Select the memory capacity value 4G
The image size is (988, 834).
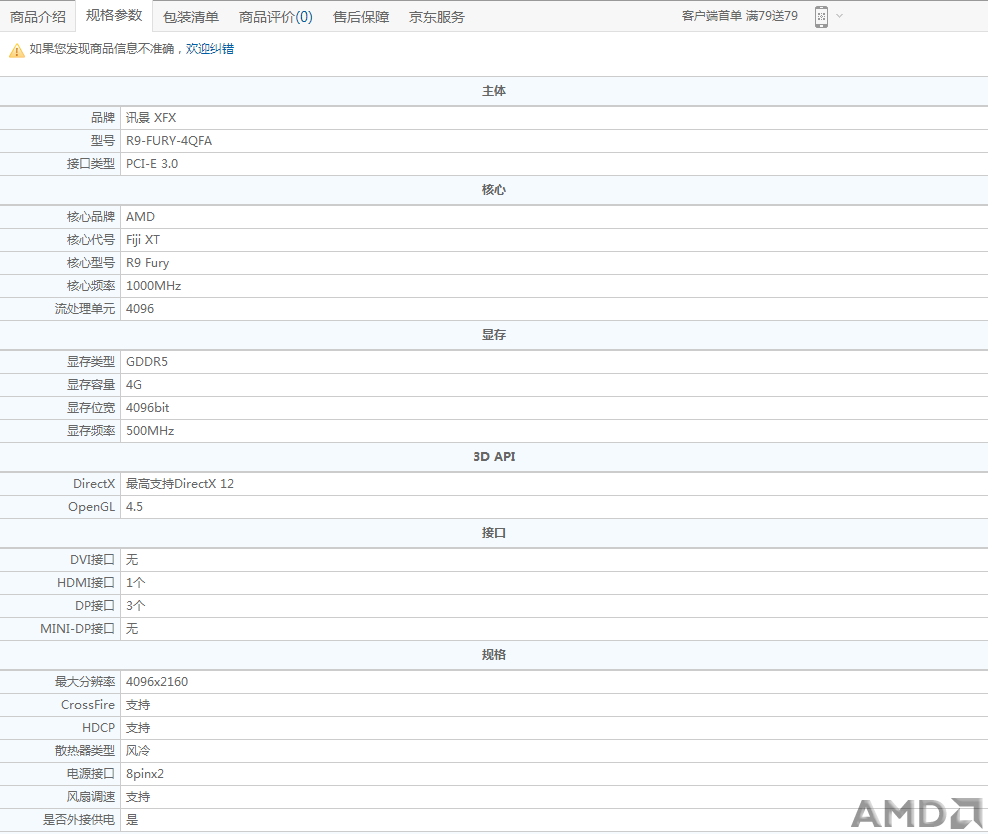(134, 385)
